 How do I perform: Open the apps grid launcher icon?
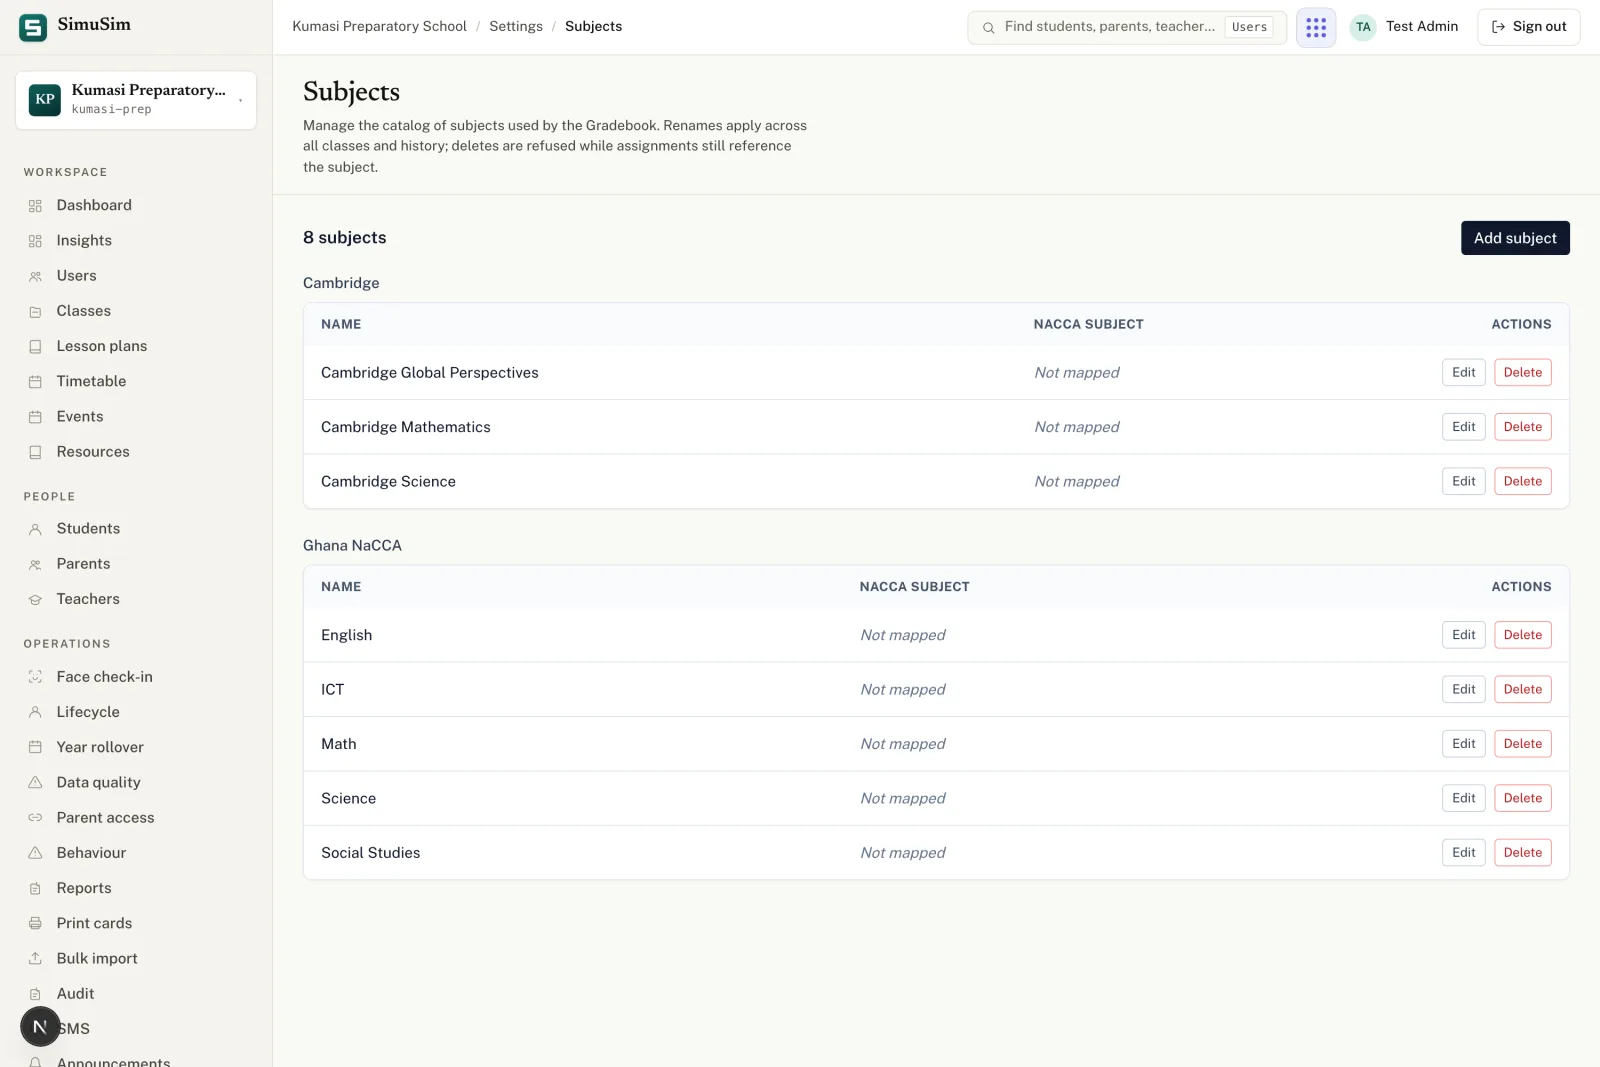click(1316, 27)
